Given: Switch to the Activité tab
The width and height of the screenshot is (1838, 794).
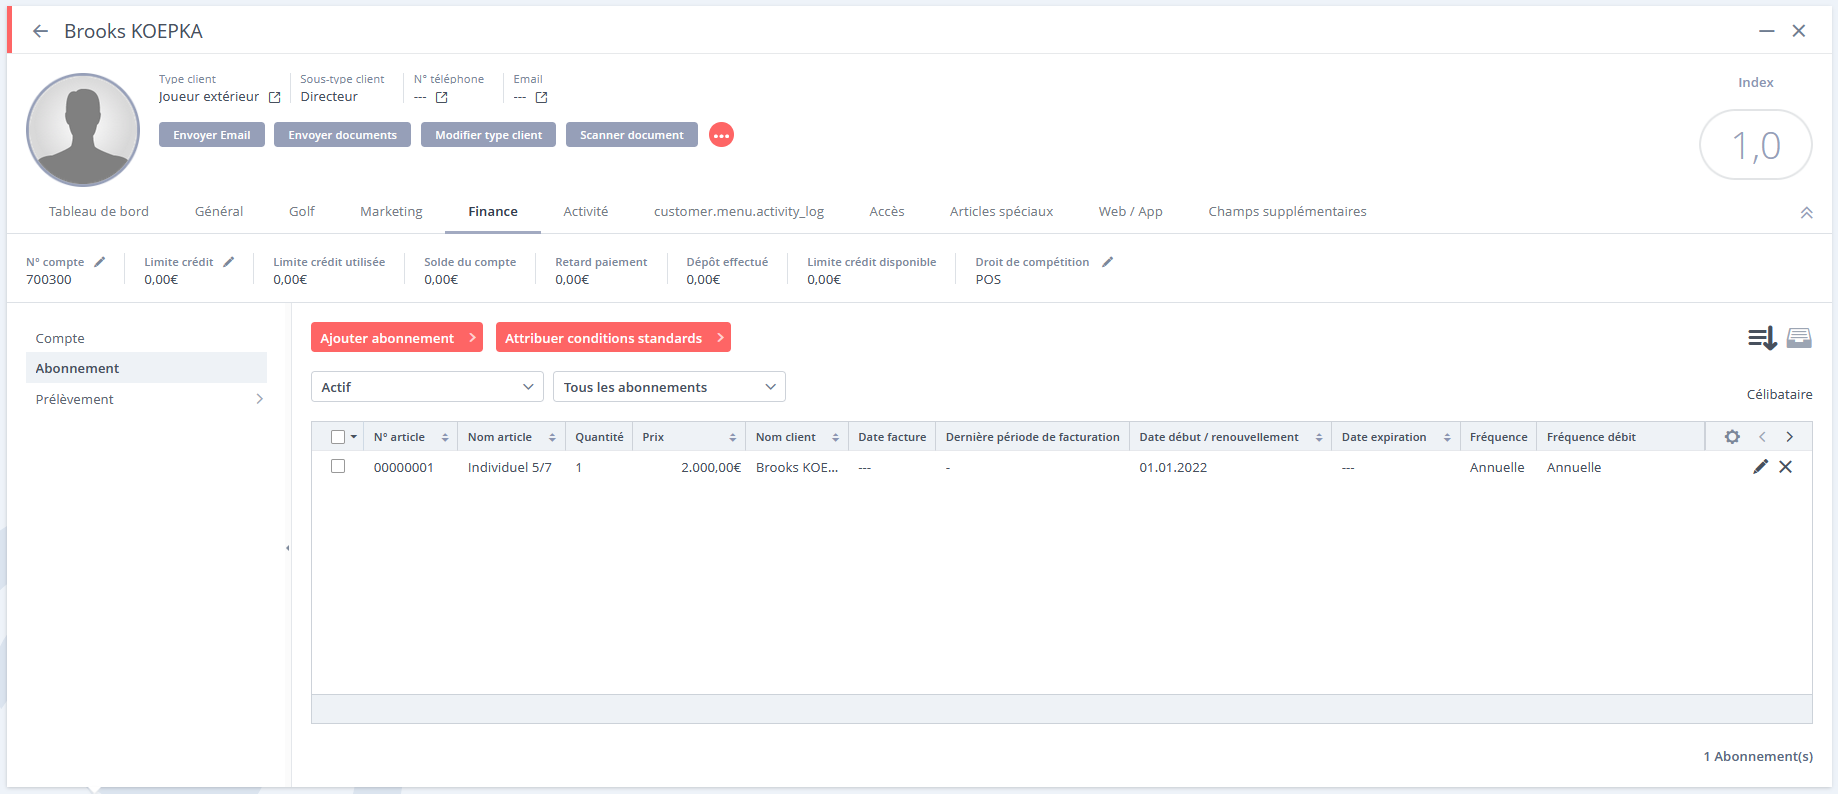Looking at the screenshot, I should pyautogui.click(x=585, y=211).
